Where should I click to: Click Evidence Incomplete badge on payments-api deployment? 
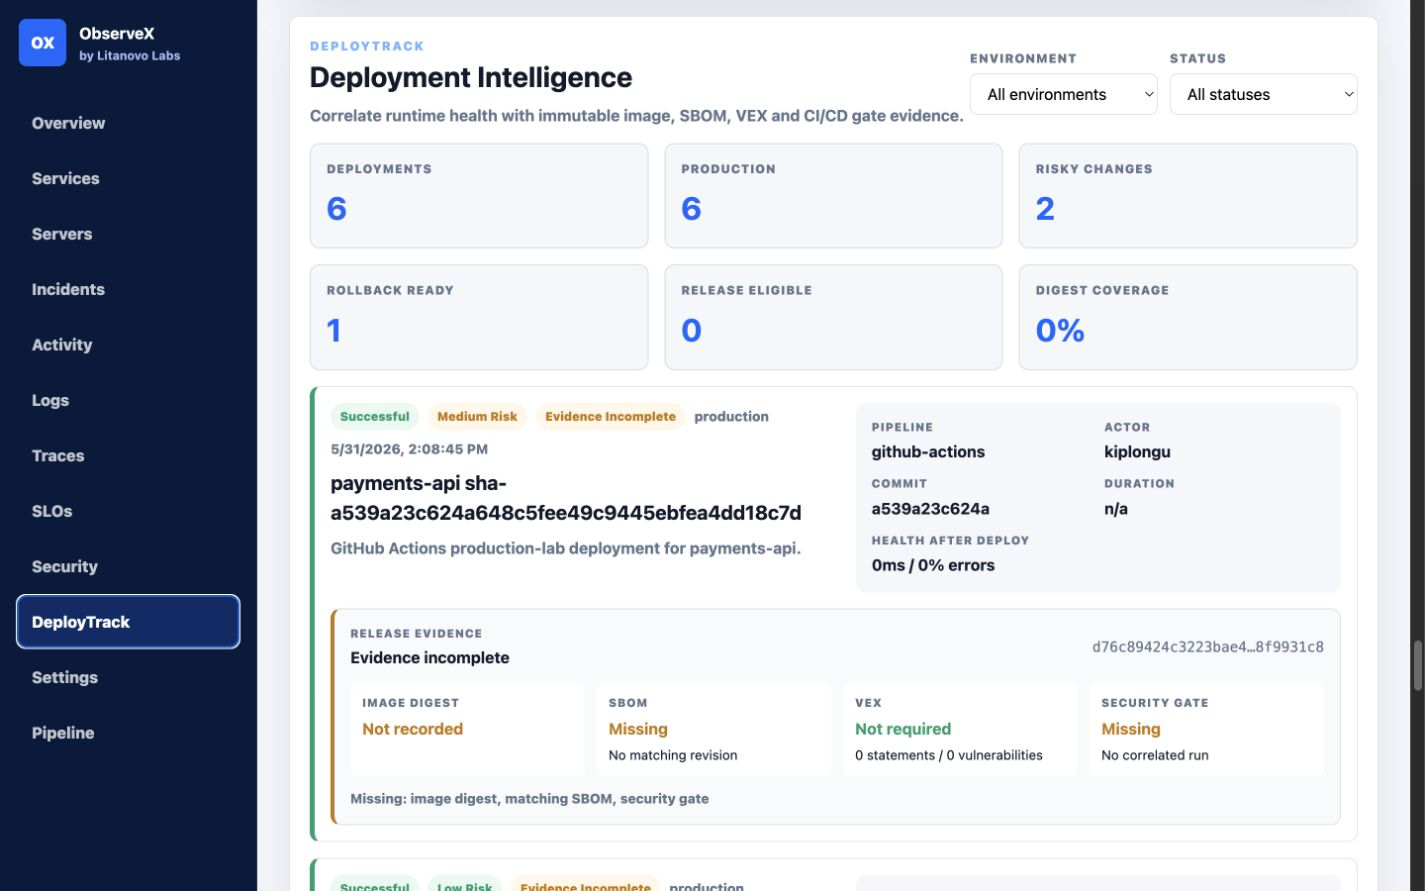tap(610, 417)
